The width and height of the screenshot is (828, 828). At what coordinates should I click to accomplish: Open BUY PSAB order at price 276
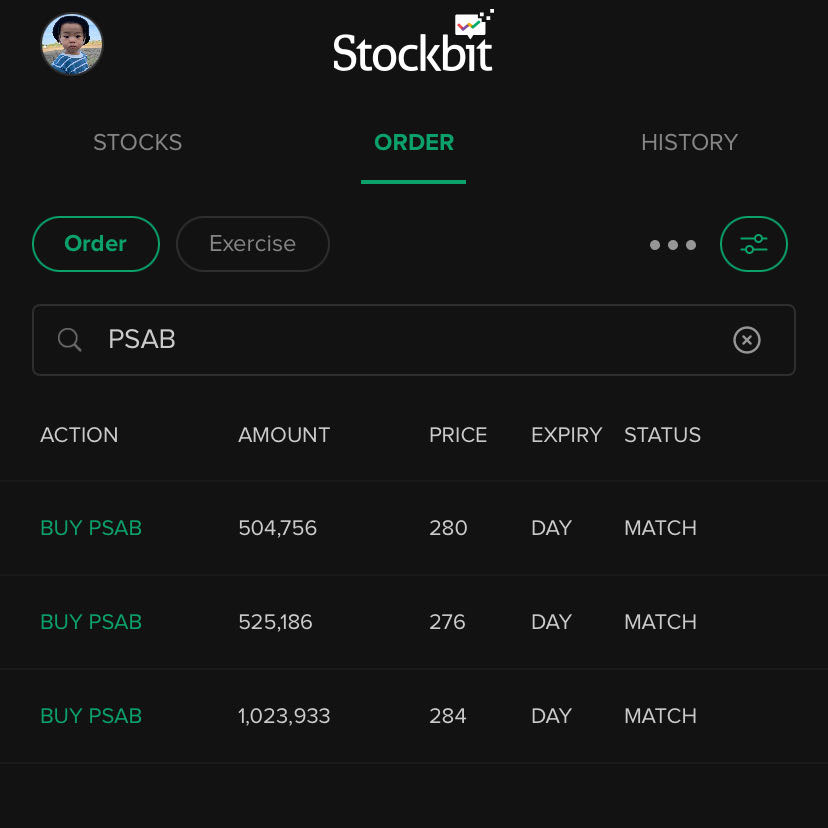pos(413,622)
